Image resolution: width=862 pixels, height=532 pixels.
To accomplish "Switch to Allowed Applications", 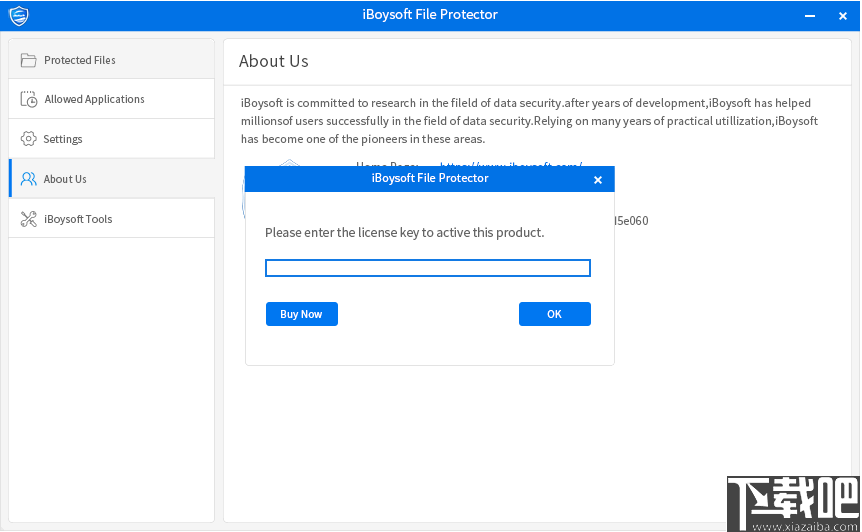I will tap(112, 99).
